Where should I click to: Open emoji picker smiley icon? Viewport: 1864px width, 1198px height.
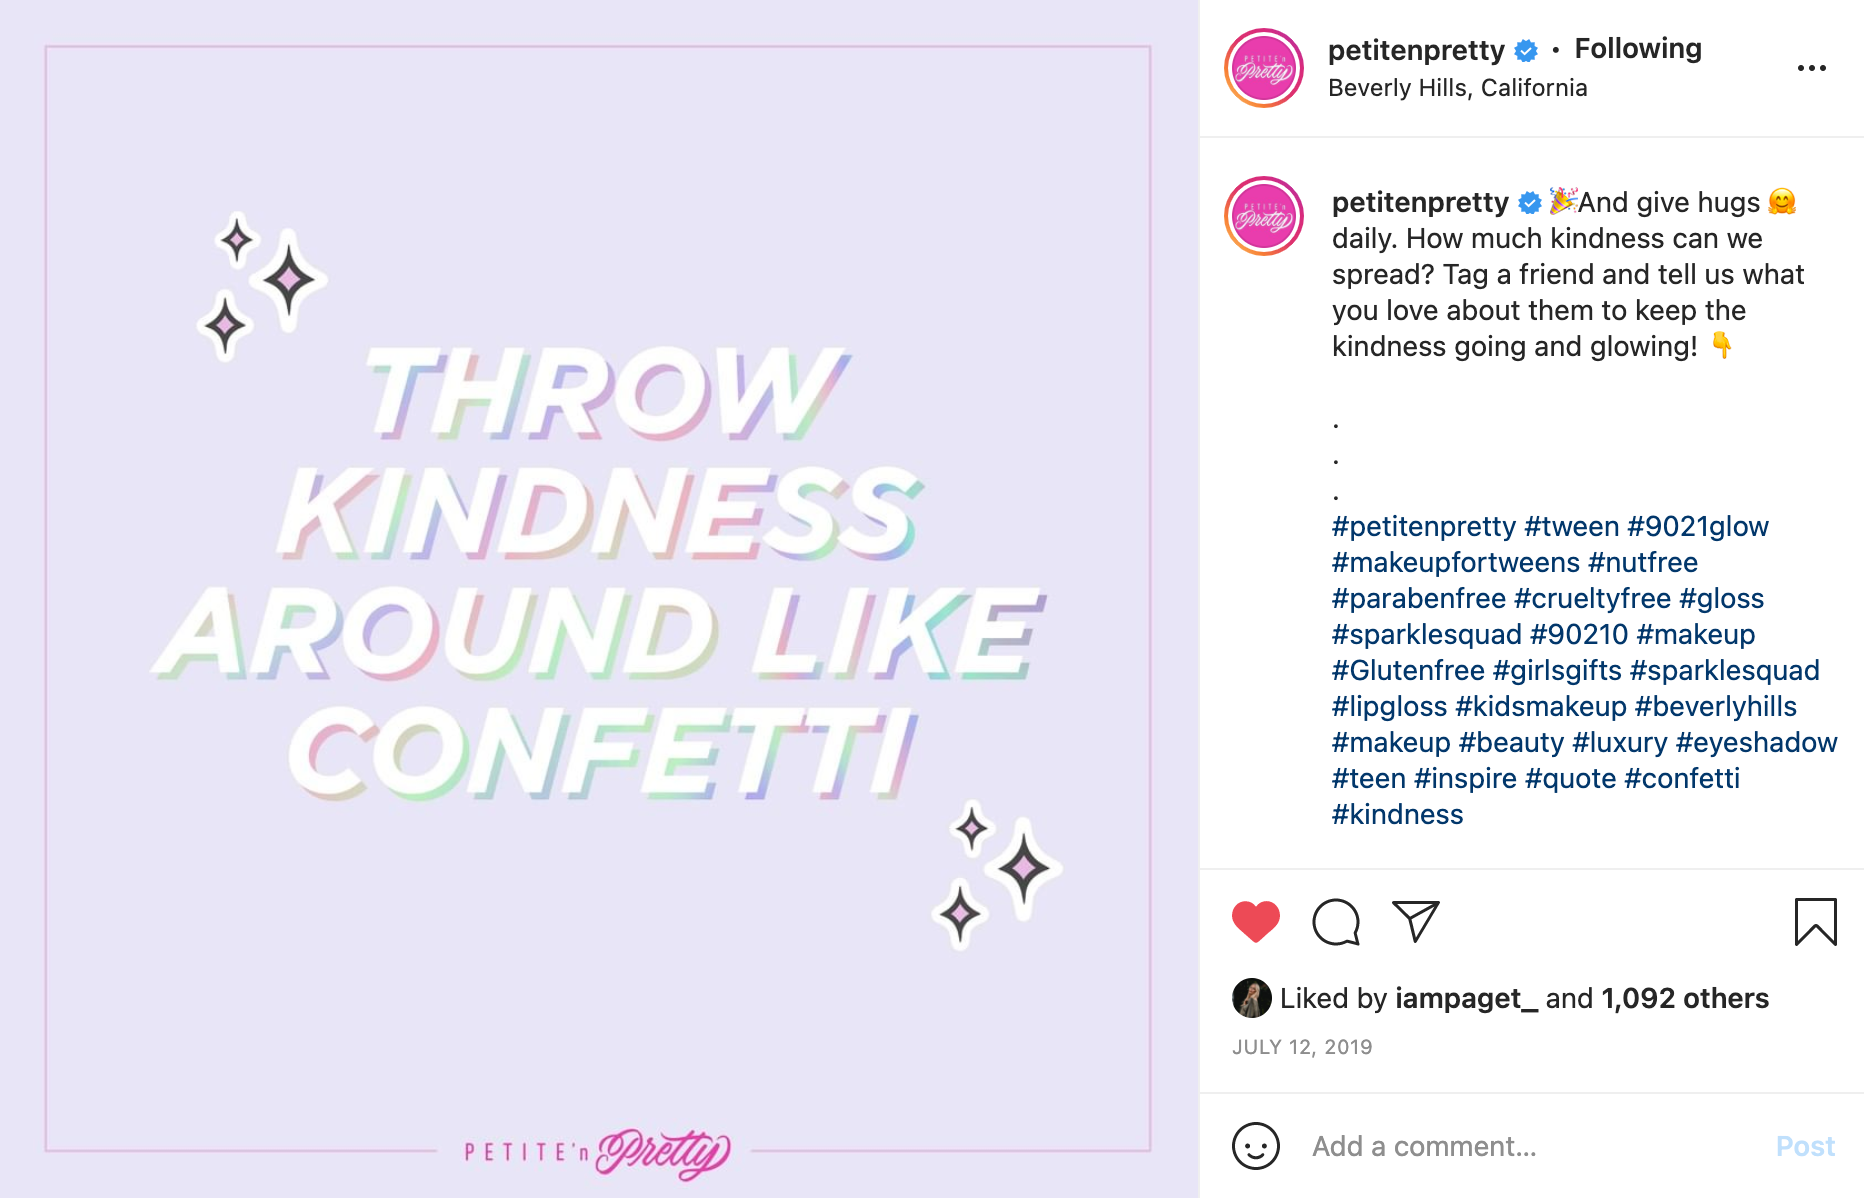[1256, 1146]
